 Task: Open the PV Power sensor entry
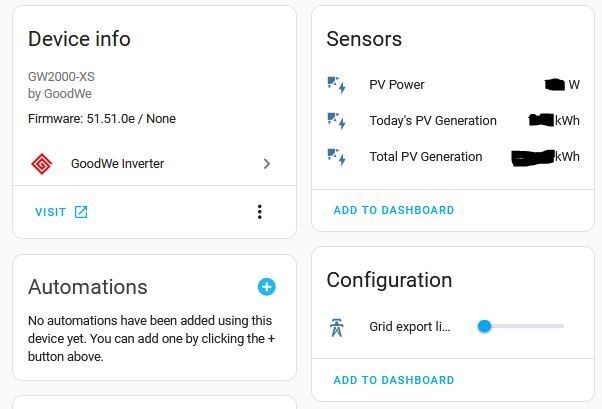tap(397, 85)
